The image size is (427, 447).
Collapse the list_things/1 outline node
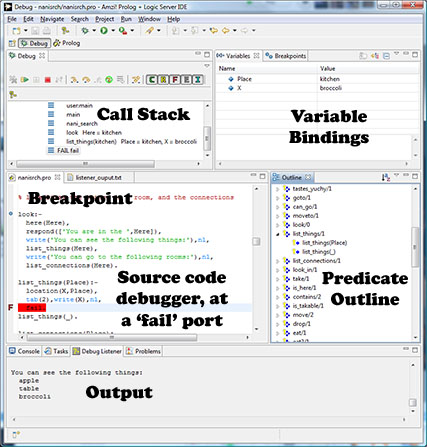[x=278, y=234]
